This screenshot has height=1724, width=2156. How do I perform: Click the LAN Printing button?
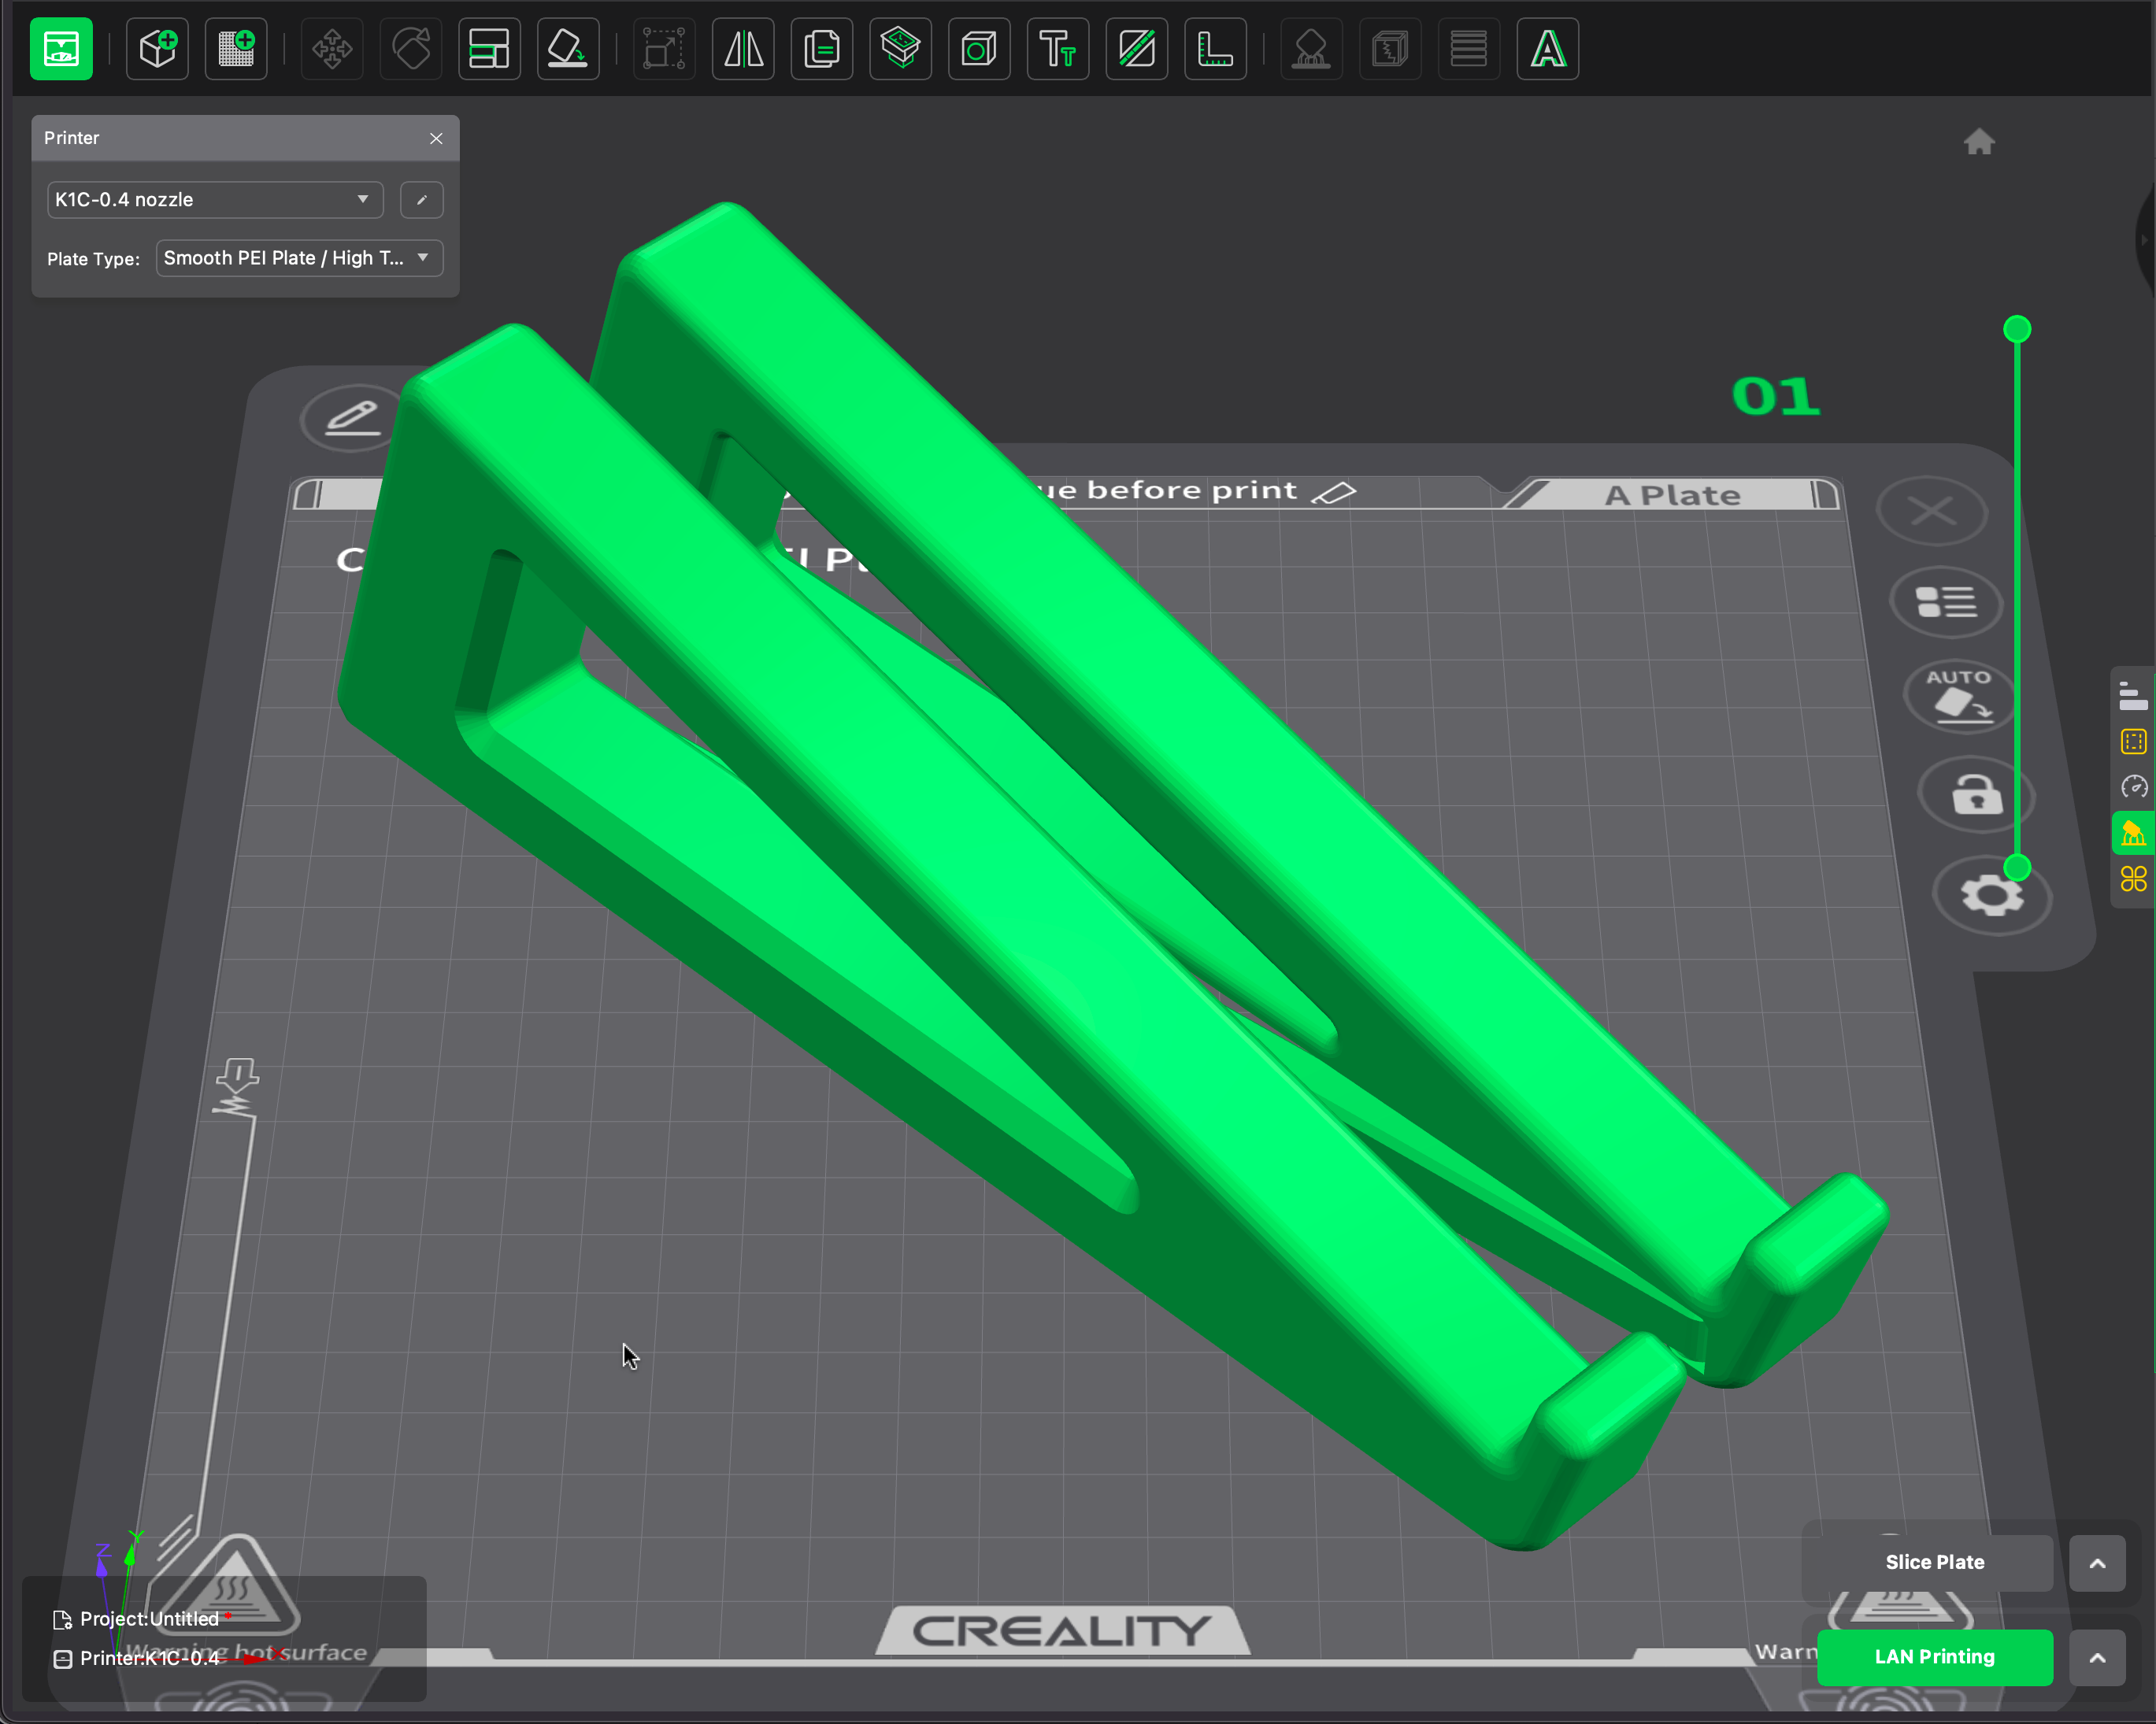click(x=1934, y=1657)
